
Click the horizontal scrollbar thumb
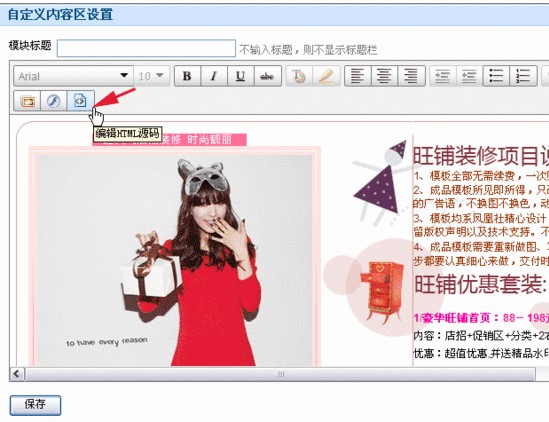point(280,374)
